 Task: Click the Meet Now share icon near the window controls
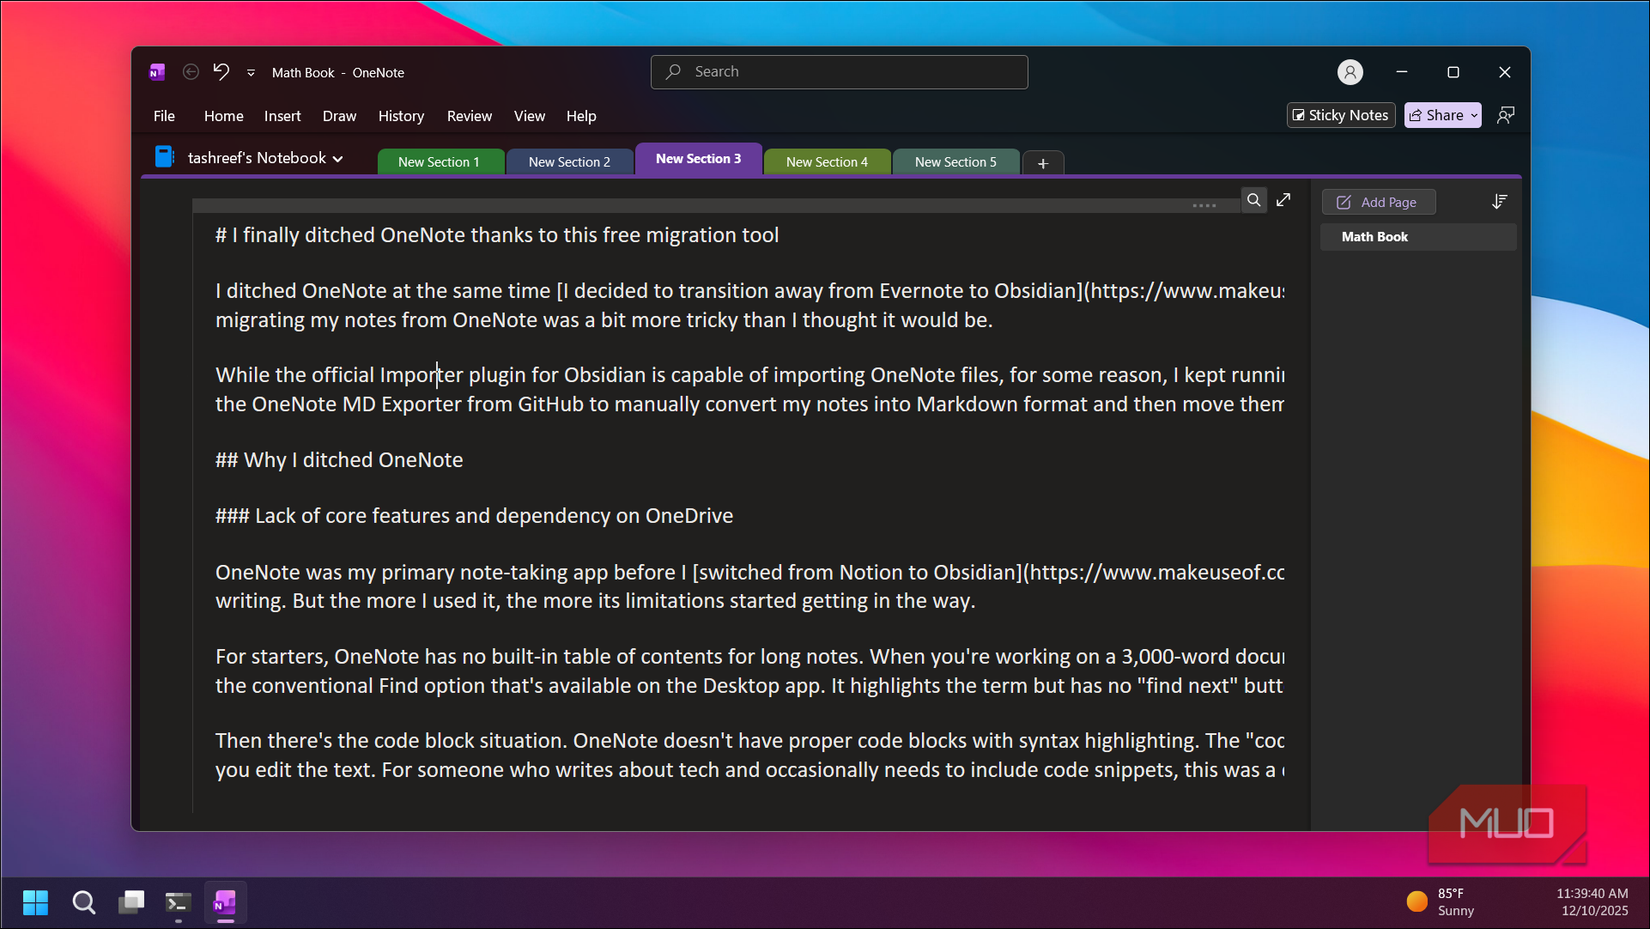tap(1506, 114)
